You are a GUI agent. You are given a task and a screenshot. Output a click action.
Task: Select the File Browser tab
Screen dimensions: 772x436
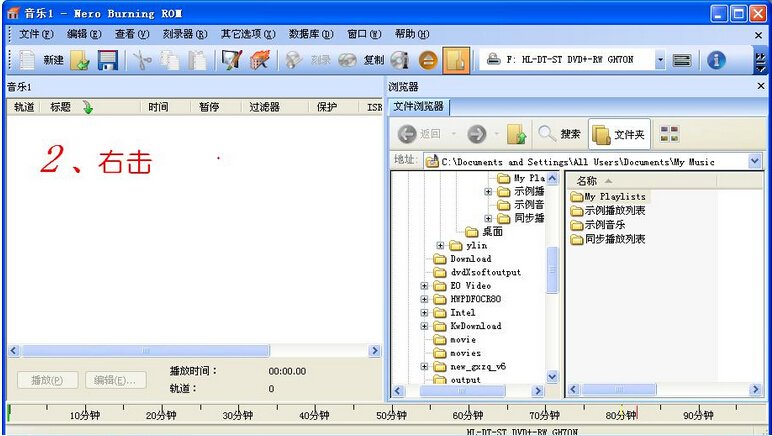click(418, 107)
